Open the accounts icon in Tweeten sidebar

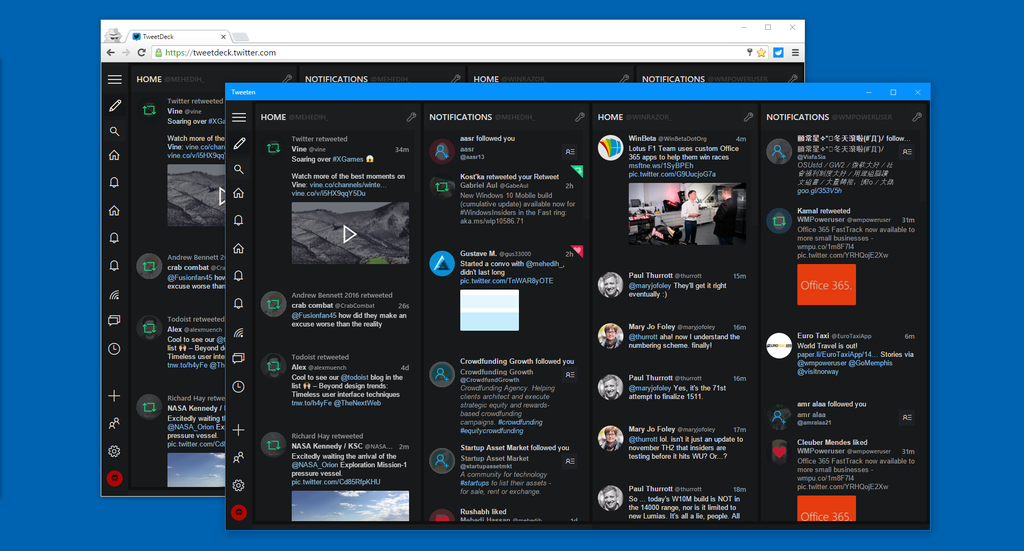(x=239, y=457)
